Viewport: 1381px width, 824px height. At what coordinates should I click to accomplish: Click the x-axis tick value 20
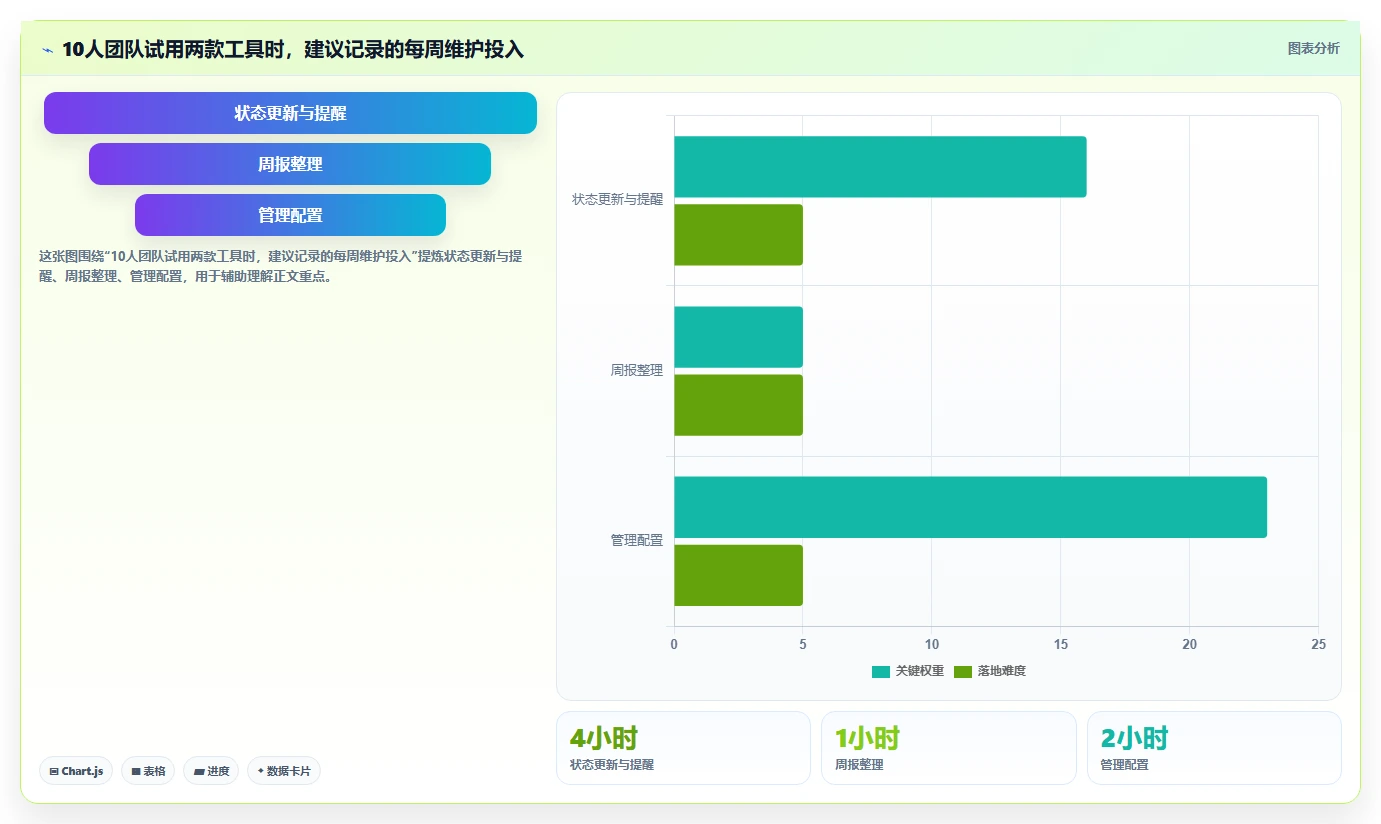pyautogui.click(x=1189, y=645)
